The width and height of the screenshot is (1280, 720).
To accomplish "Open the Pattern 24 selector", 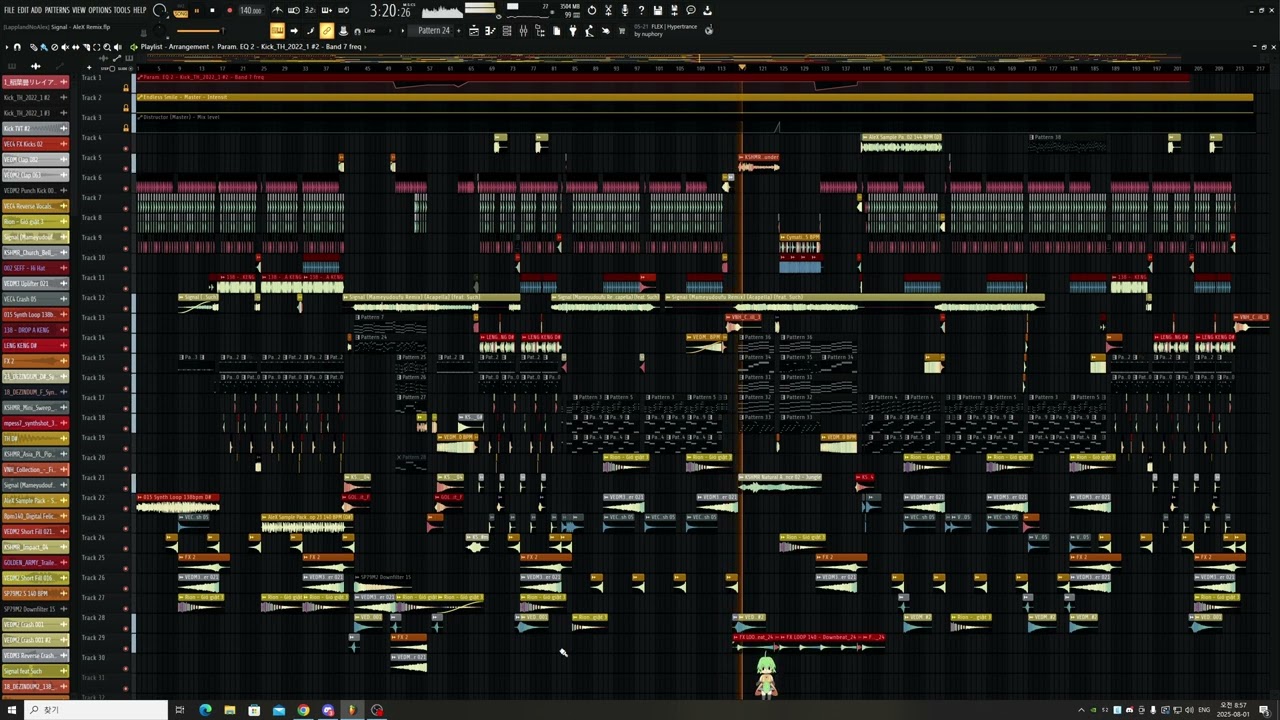I will tap(431, 31).
